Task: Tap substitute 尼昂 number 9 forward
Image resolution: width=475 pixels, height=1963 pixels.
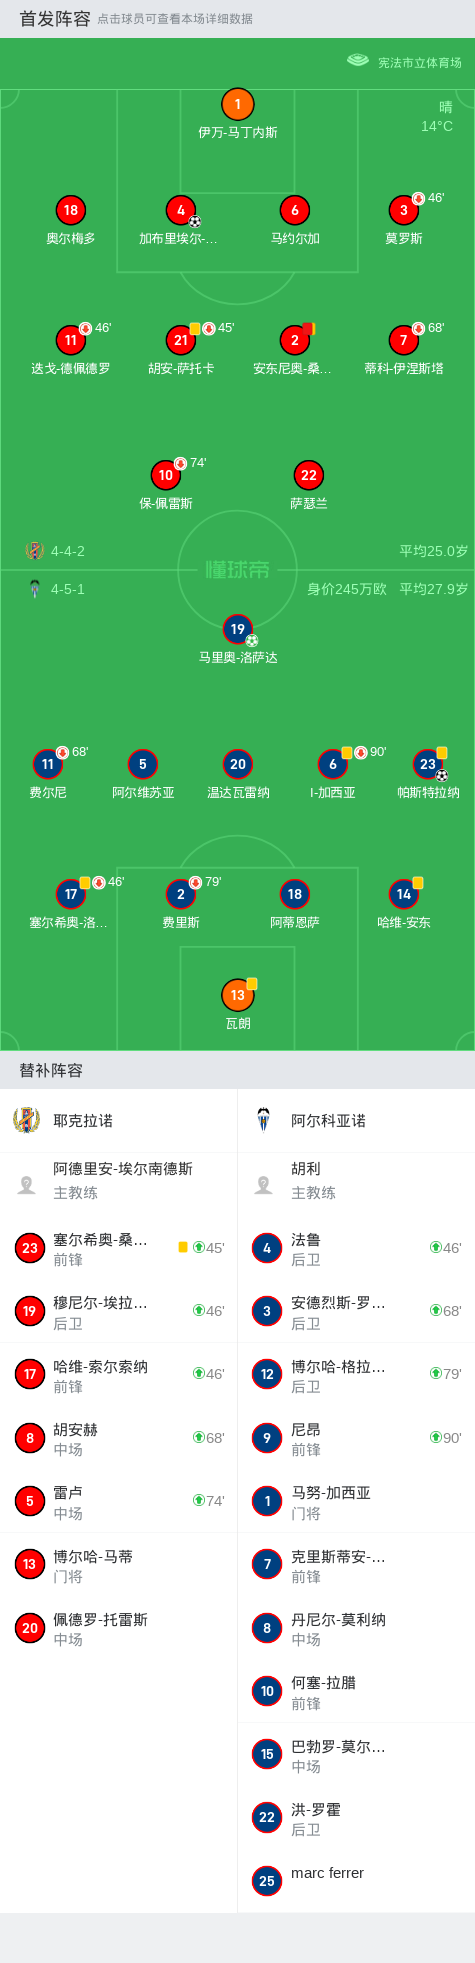Action: (x=356, y=1438)
